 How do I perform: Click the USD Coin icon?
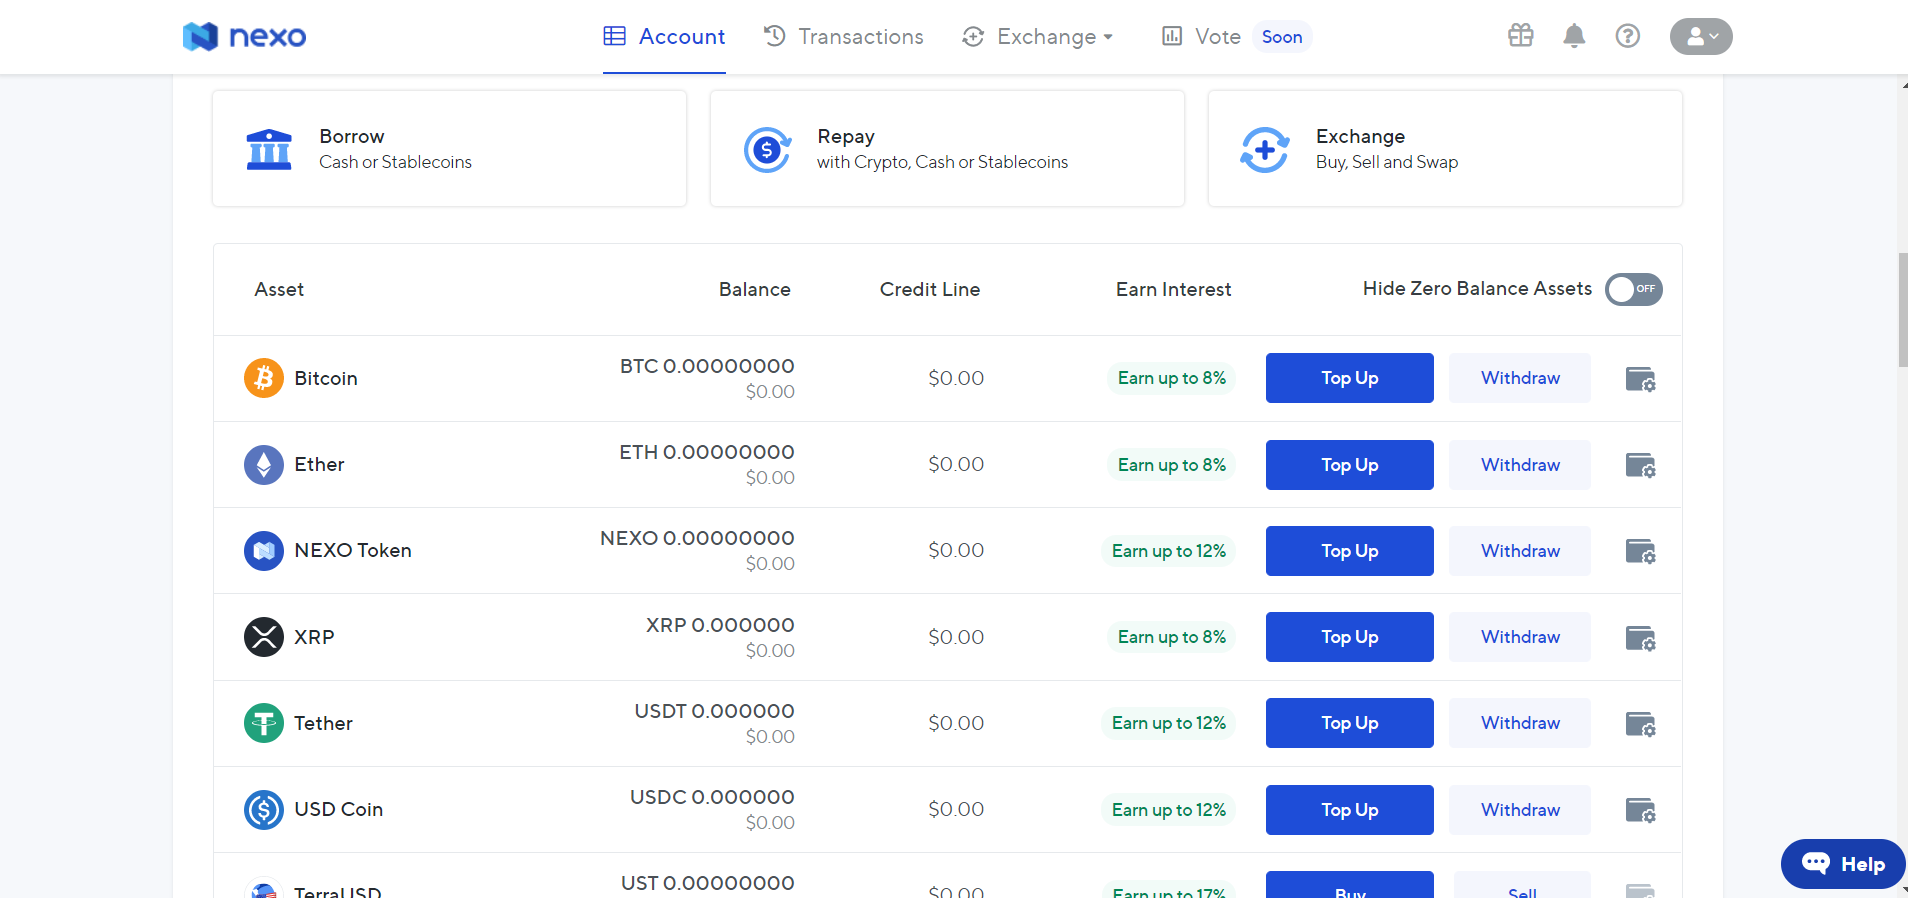tap(264, 810)
